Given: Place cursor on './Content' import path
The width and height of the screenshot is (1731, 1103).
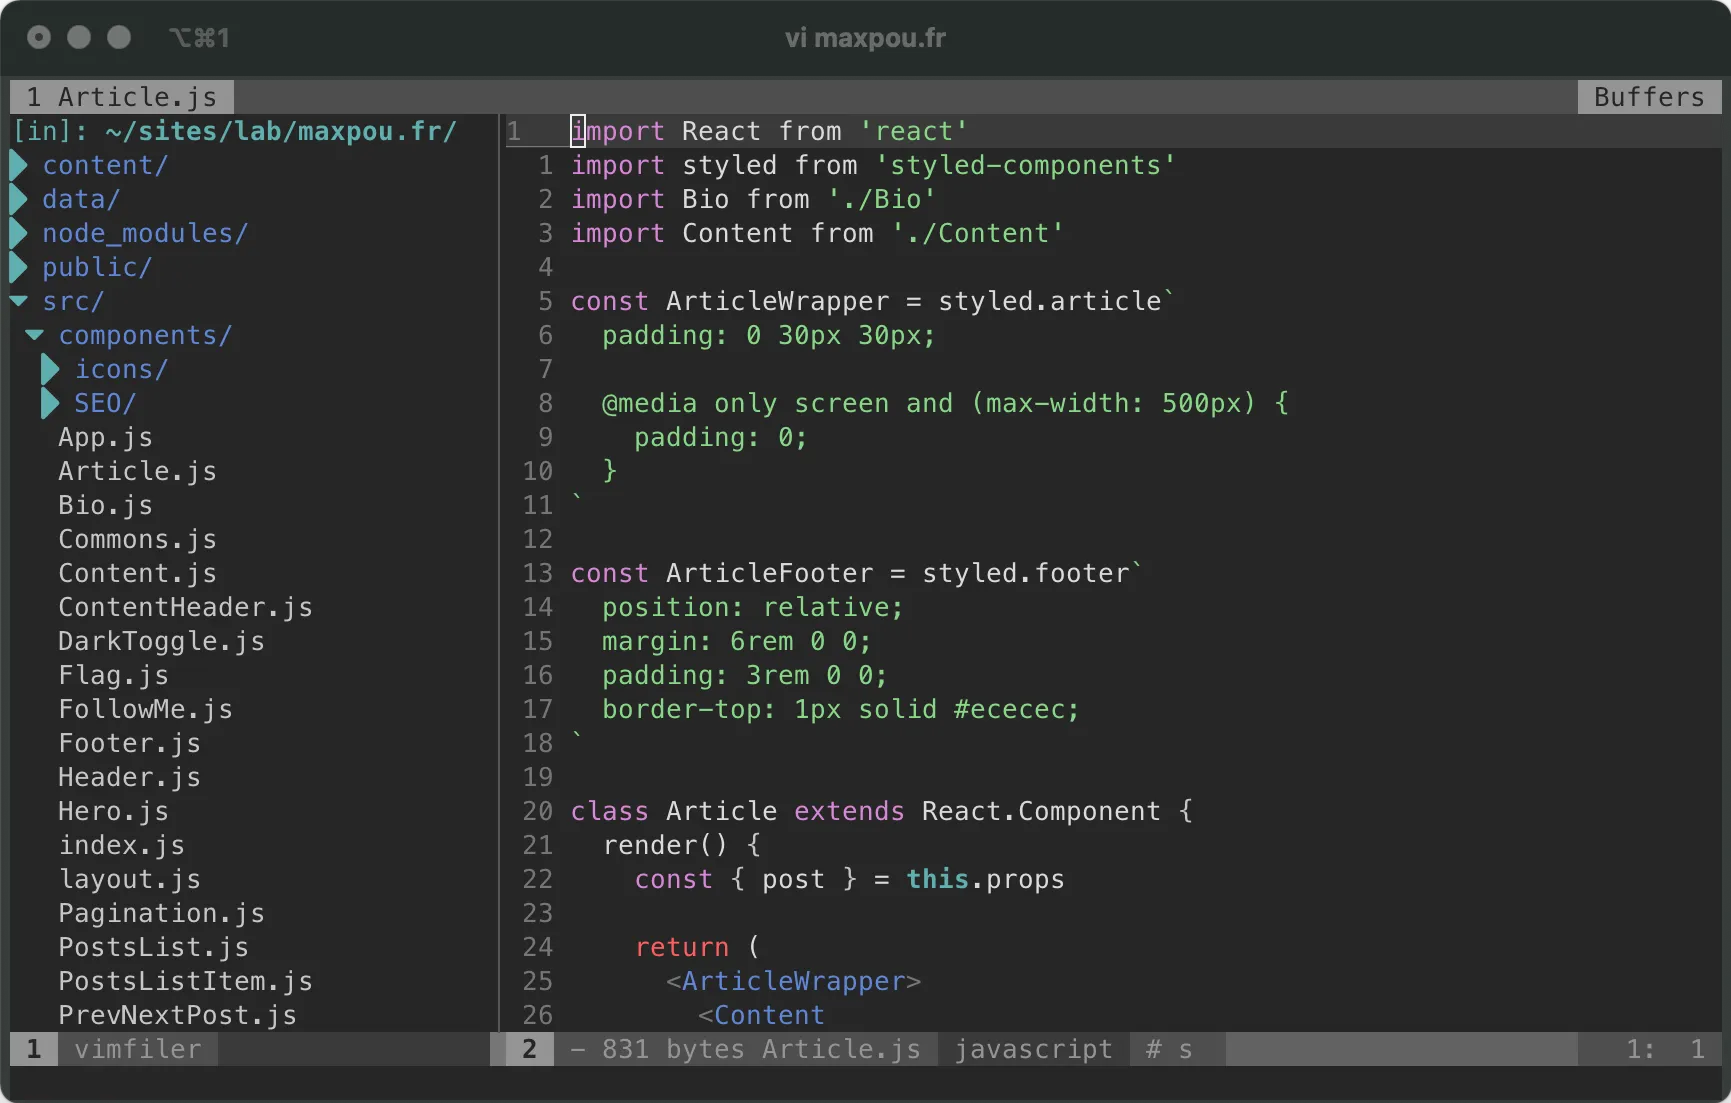Looking at the screenshot, I should tap(977, 233).
